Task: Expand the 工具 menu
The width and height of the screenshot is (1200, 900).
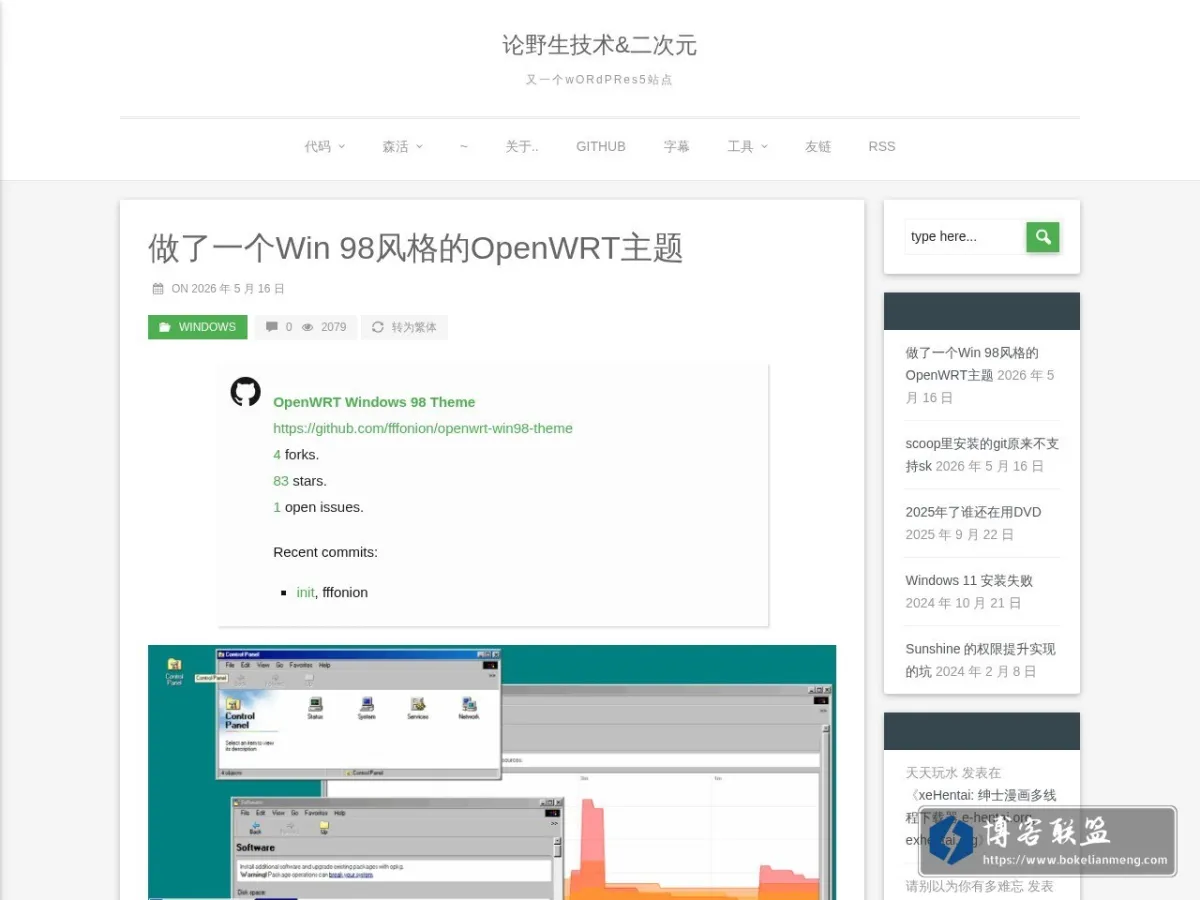Action: tap(747, 146)
